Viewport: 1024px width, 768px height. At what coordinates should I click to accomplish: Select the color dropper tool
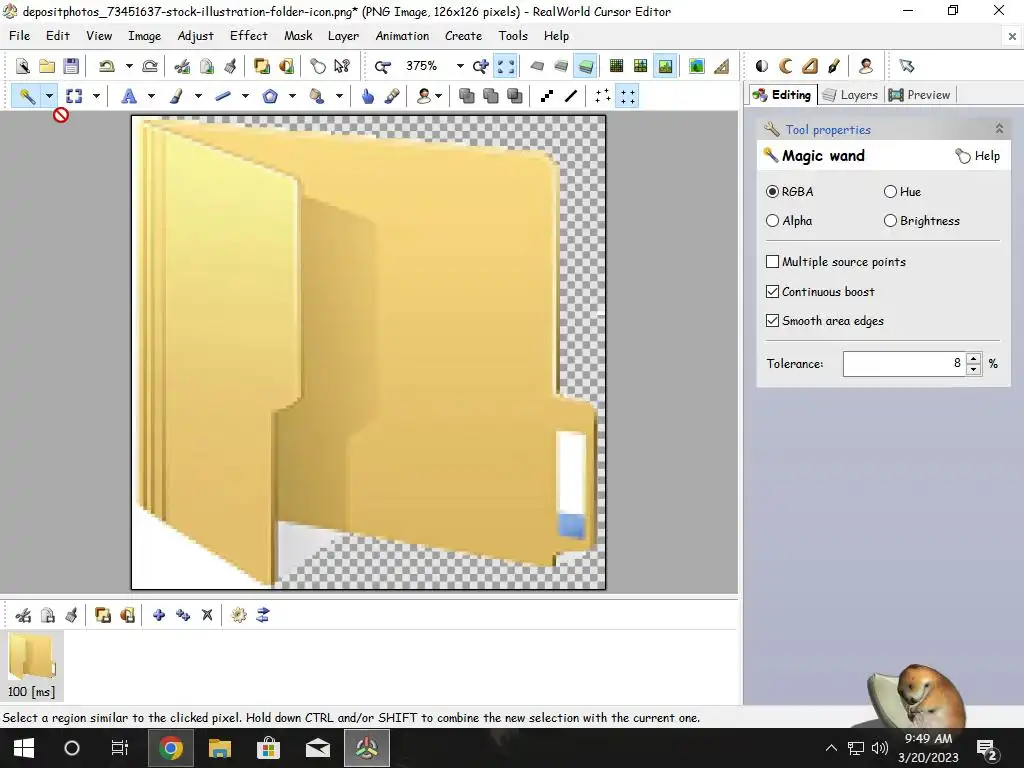(392, 97)
